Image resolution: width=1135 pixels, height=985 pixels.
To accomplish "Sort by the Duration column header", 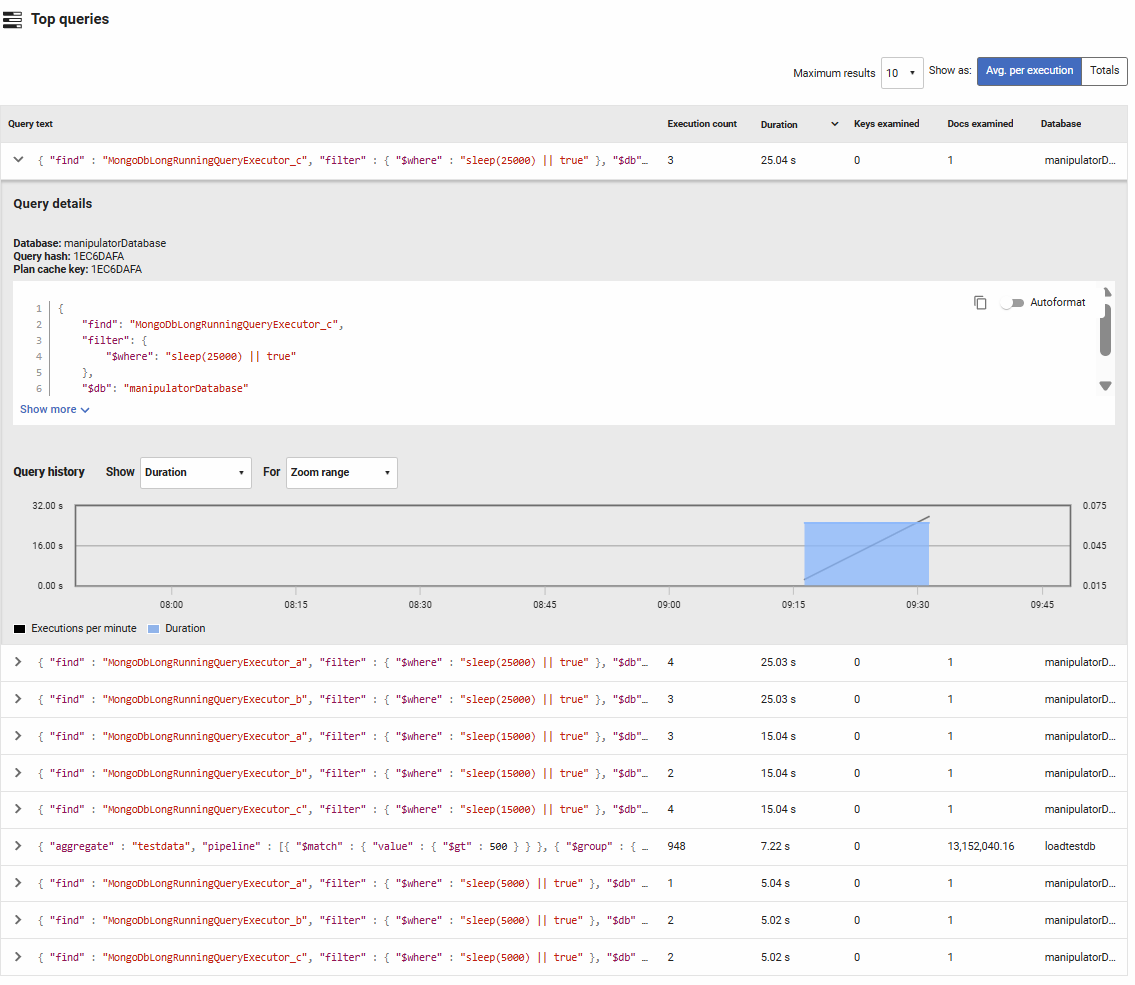I will (x=779, y=125).
